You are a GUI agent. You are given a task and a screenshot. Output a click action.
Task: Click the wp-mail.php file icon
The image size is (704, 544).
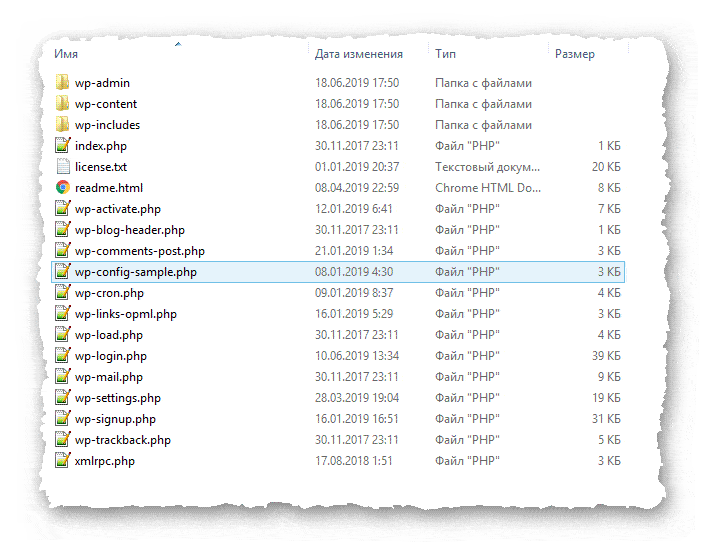click(63, 377)
